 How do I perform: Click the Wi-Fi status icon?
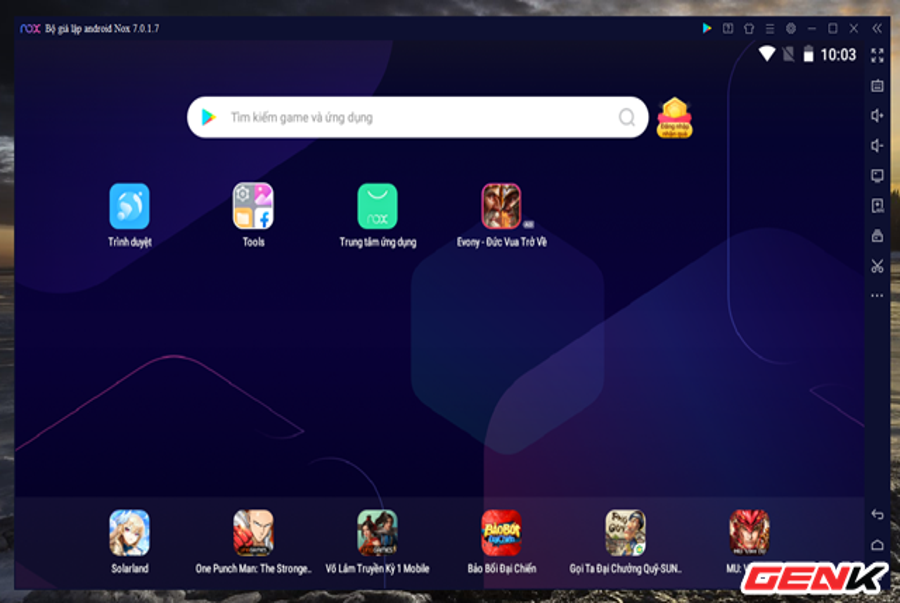coord(767,54)
